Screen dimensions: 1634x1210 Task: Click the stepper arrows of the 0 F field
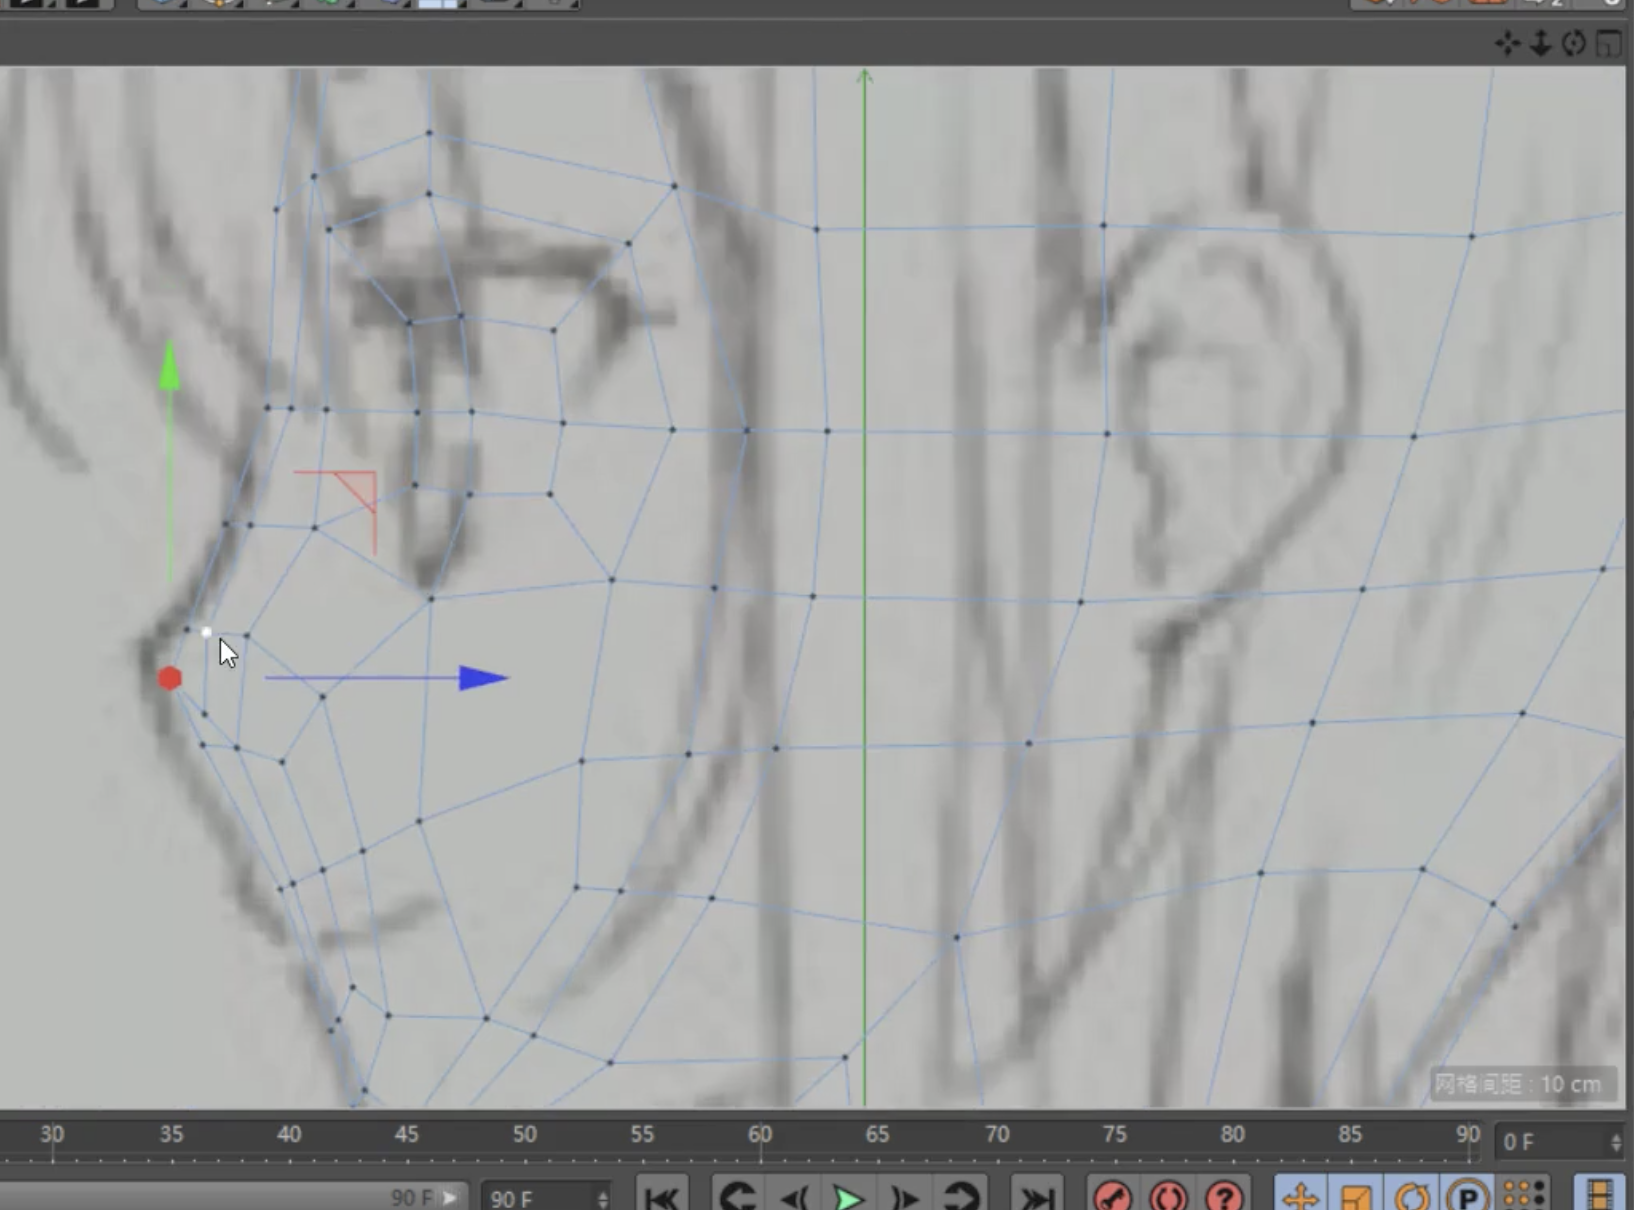[1615, 1142]
